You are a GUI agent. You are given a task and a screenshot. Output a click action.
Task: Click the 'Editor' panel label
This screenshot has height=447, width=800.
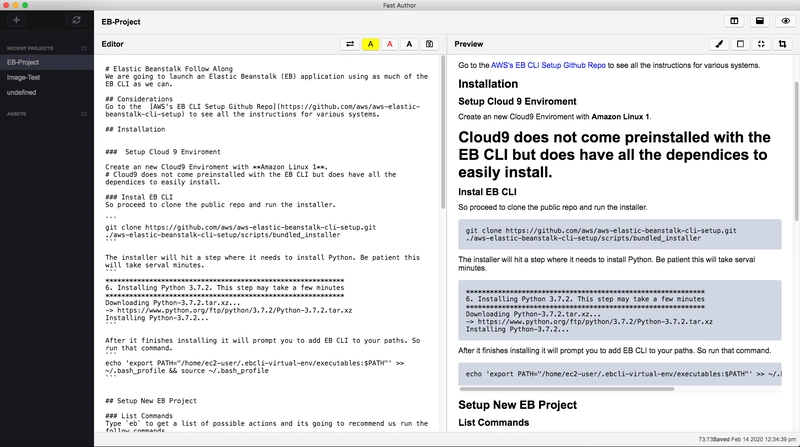112,44
